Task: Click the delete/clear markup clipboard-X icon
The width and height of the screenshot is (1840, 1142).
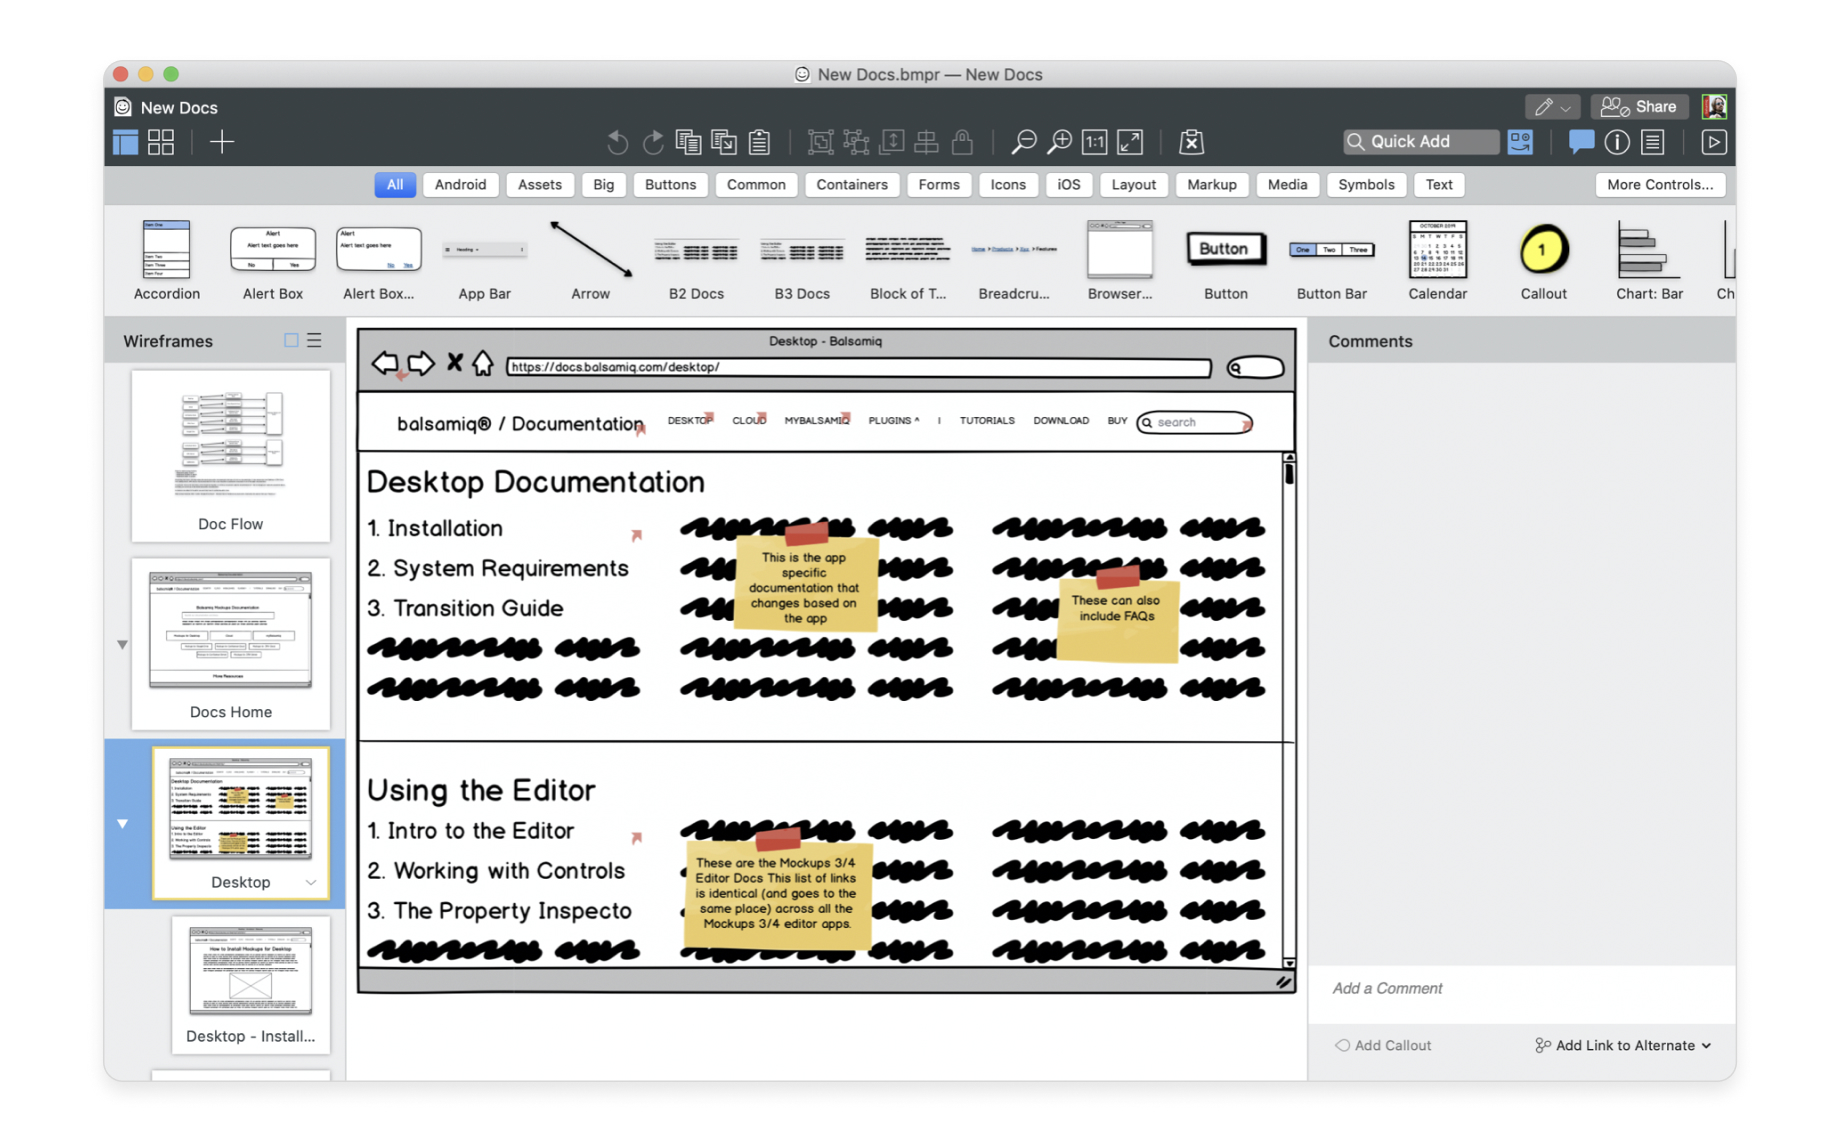Action: 1191,142
